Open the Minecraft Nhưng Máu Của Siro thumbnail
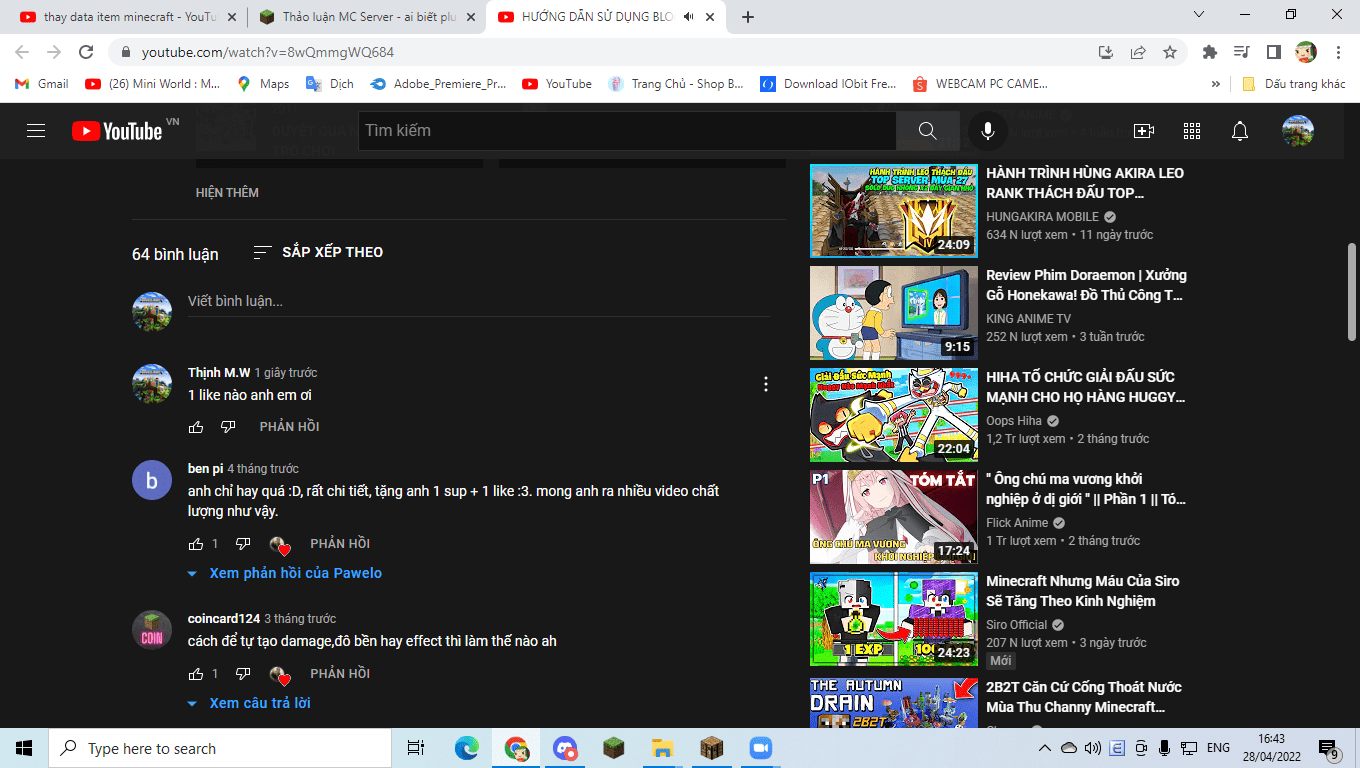 click(893, 619)
